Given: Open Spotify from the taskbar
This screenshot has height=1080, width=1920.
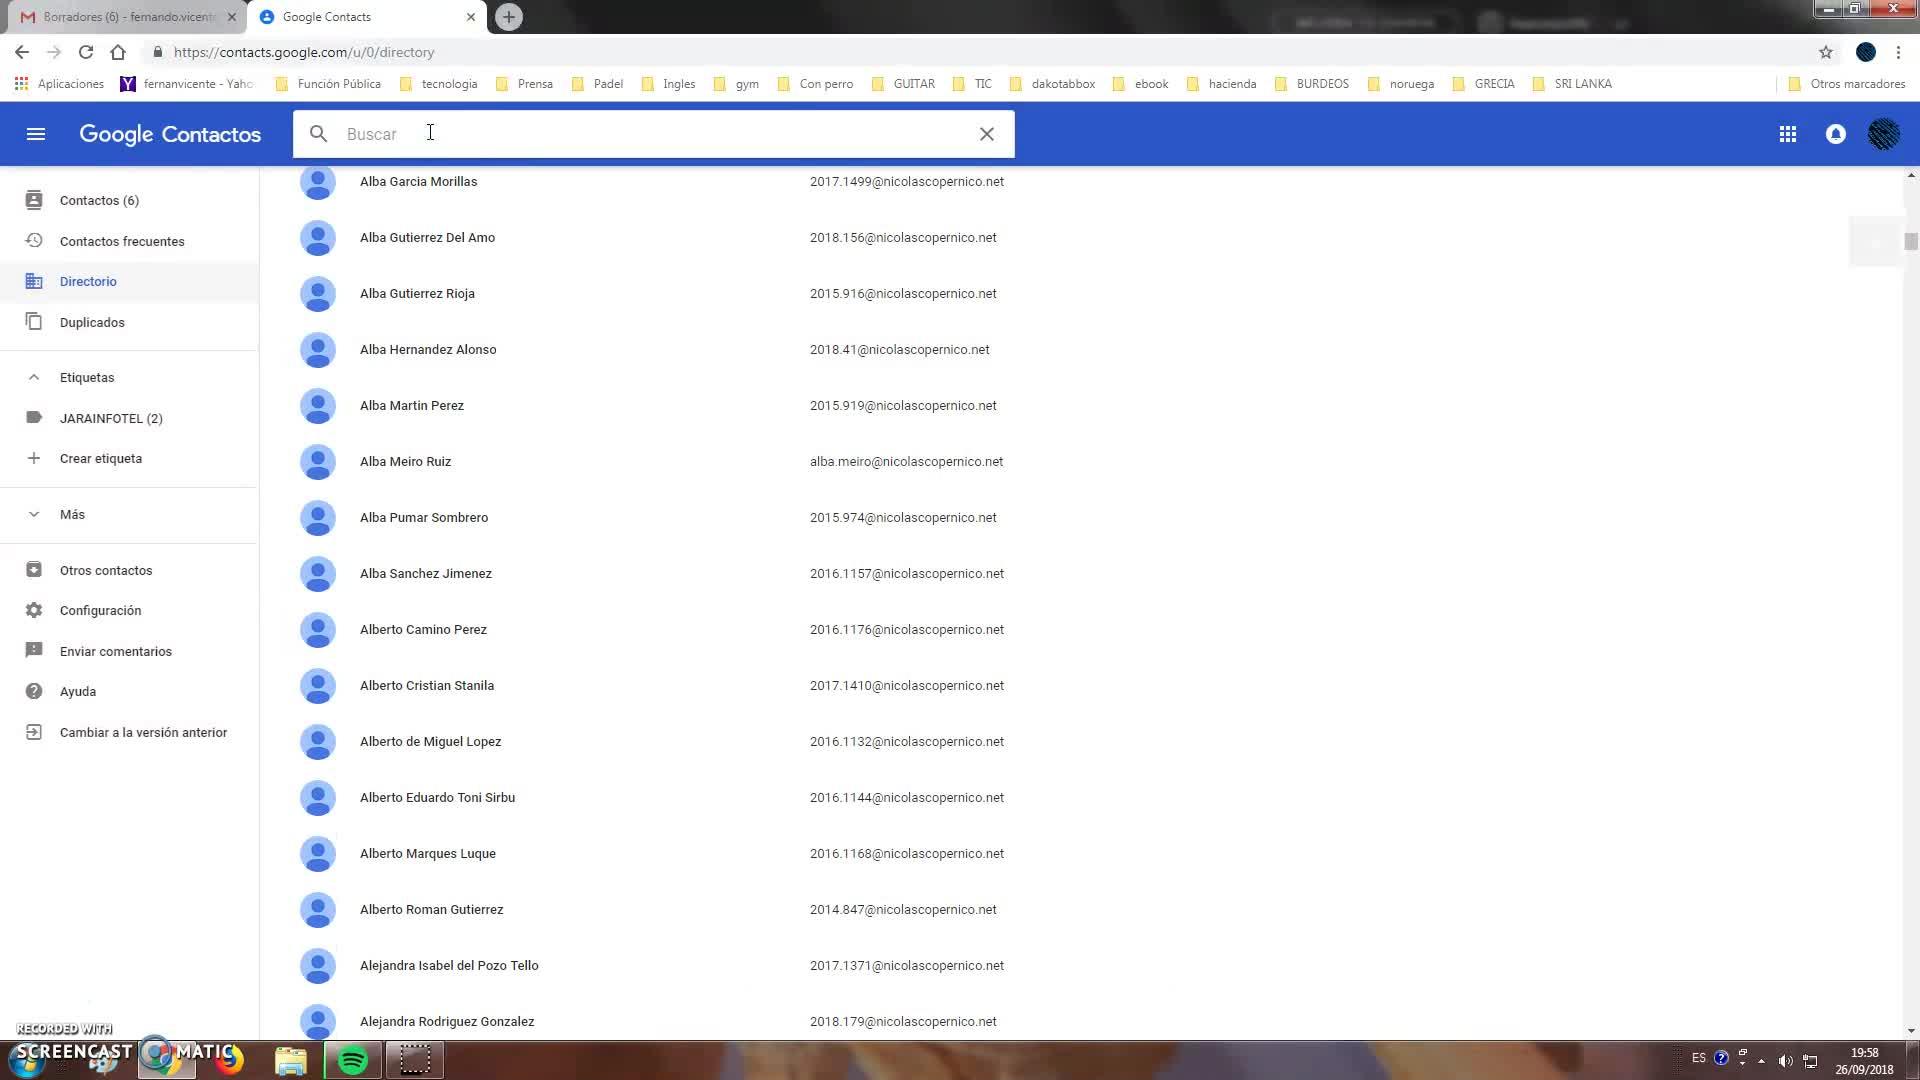Looking at the screenshot, I should [353, 1060].
